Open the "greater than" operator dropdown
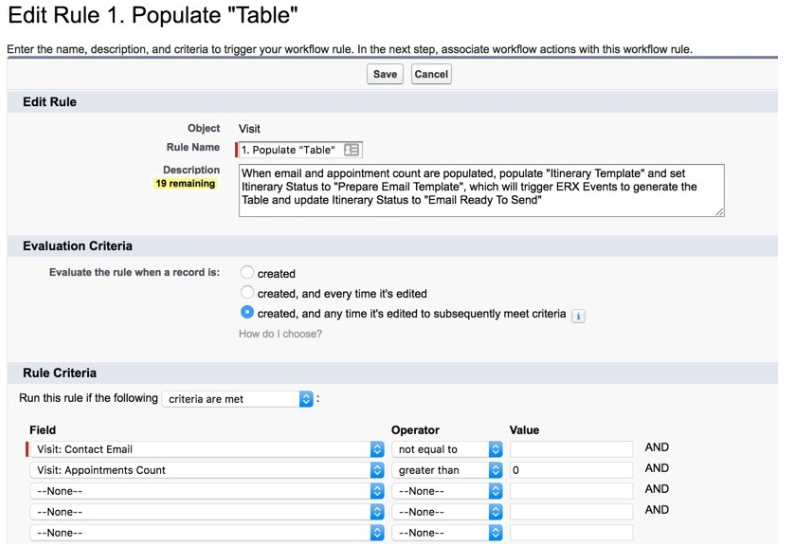The image size is (790, 548). coord(447,470)
